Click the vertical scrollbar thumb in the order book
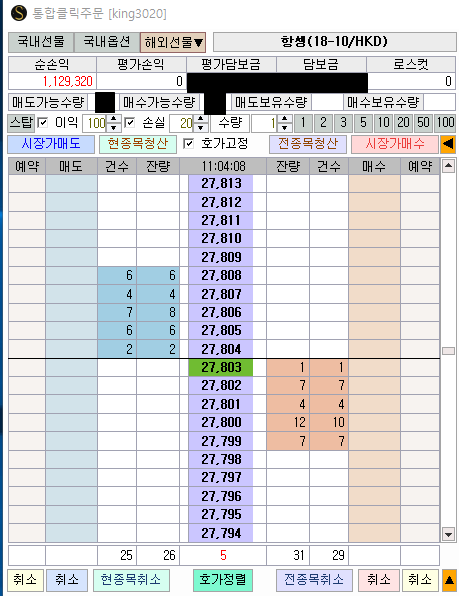This screenshot has width=459, height=596. [448, 351]
